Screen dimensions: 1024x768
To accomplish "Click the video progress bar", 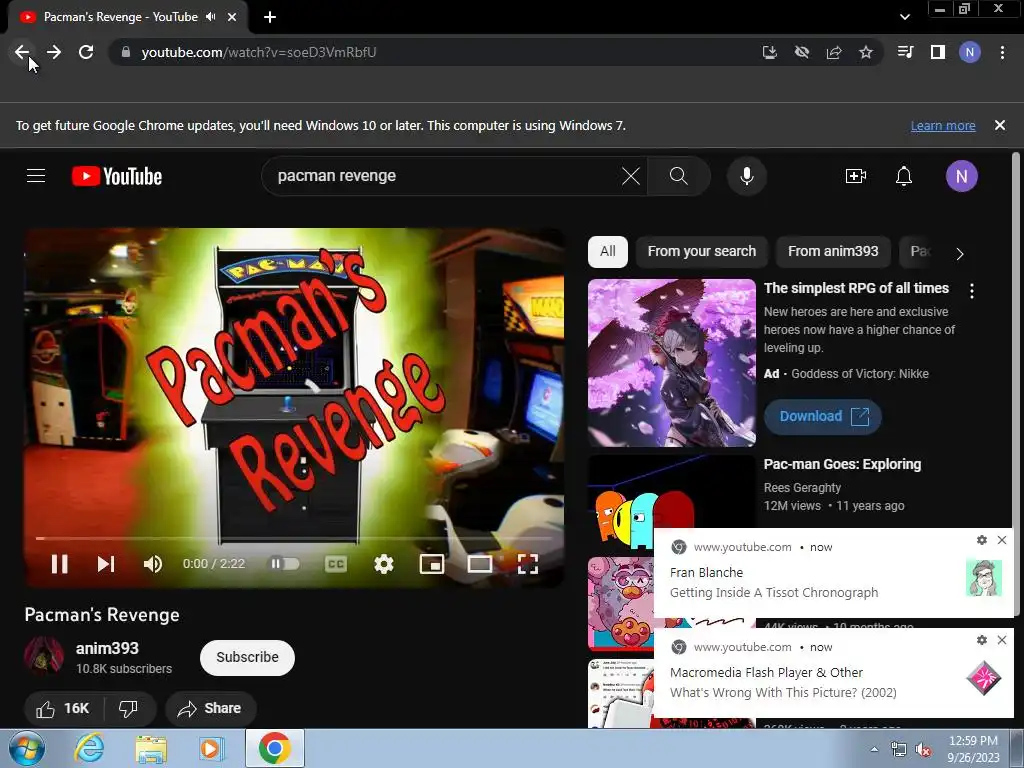I will pos(294,538).
